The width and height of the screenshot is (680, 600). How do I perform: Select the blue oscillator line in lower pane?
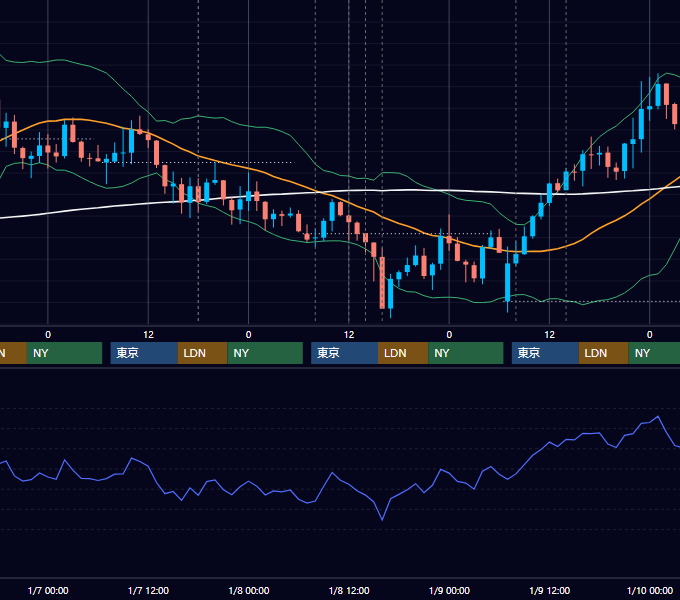click(333, 473)
